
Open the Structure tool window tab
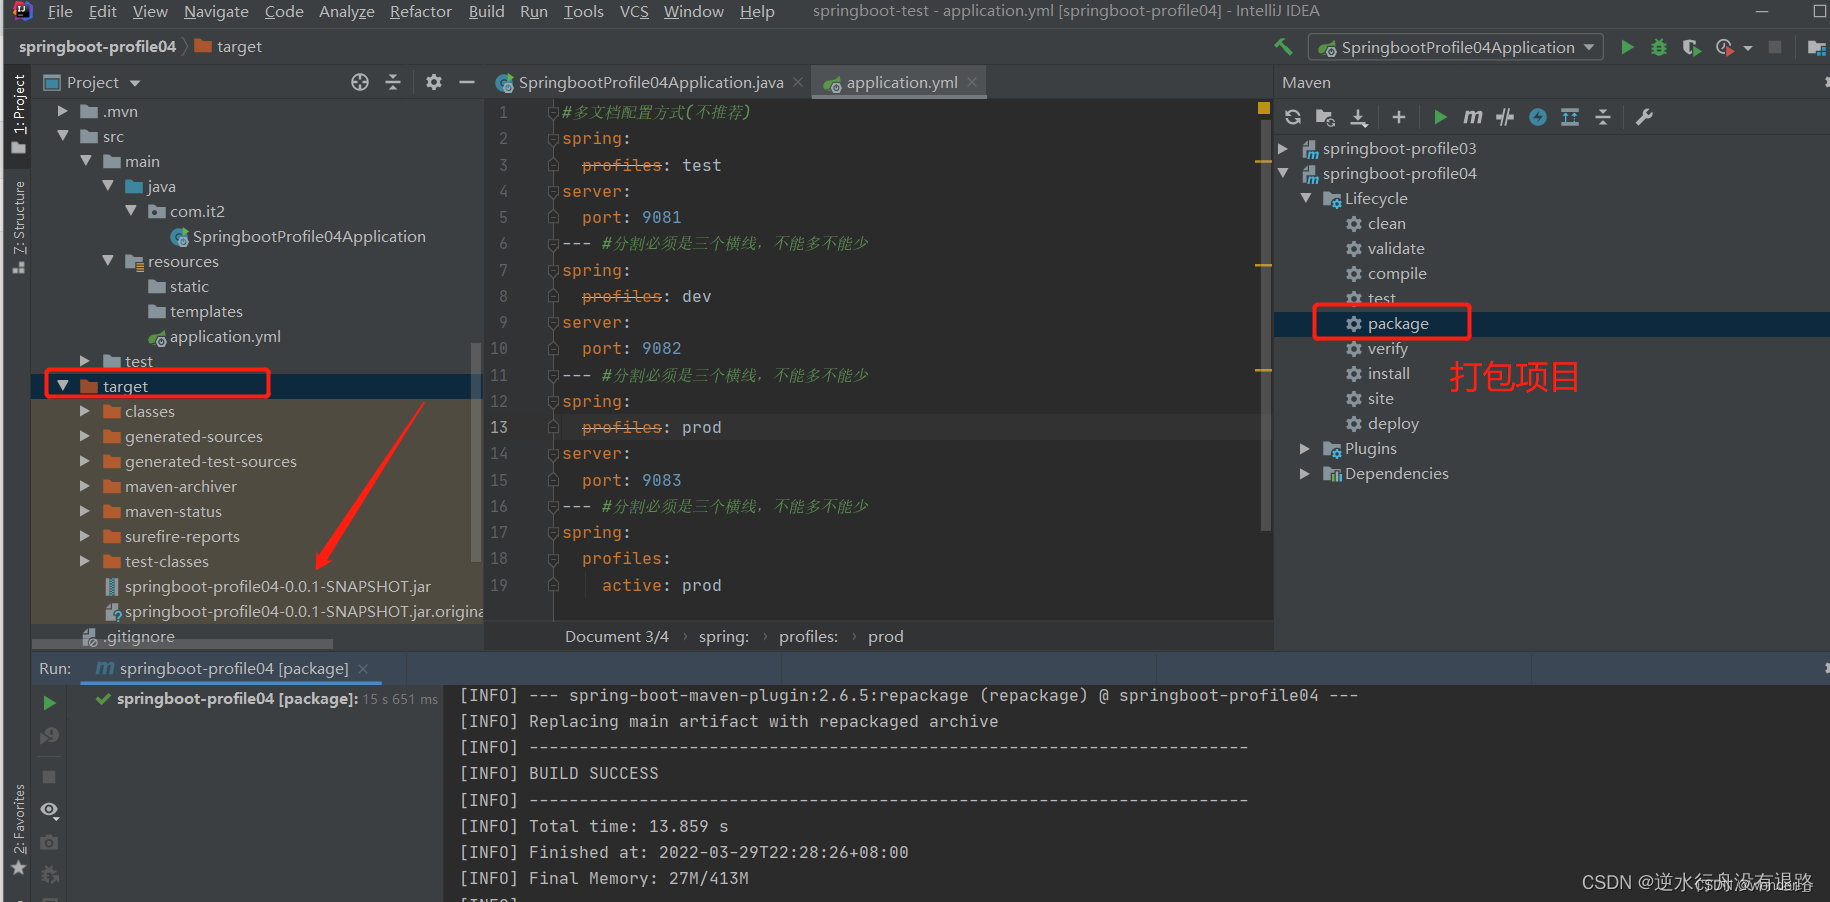click(x=18, y=226)
